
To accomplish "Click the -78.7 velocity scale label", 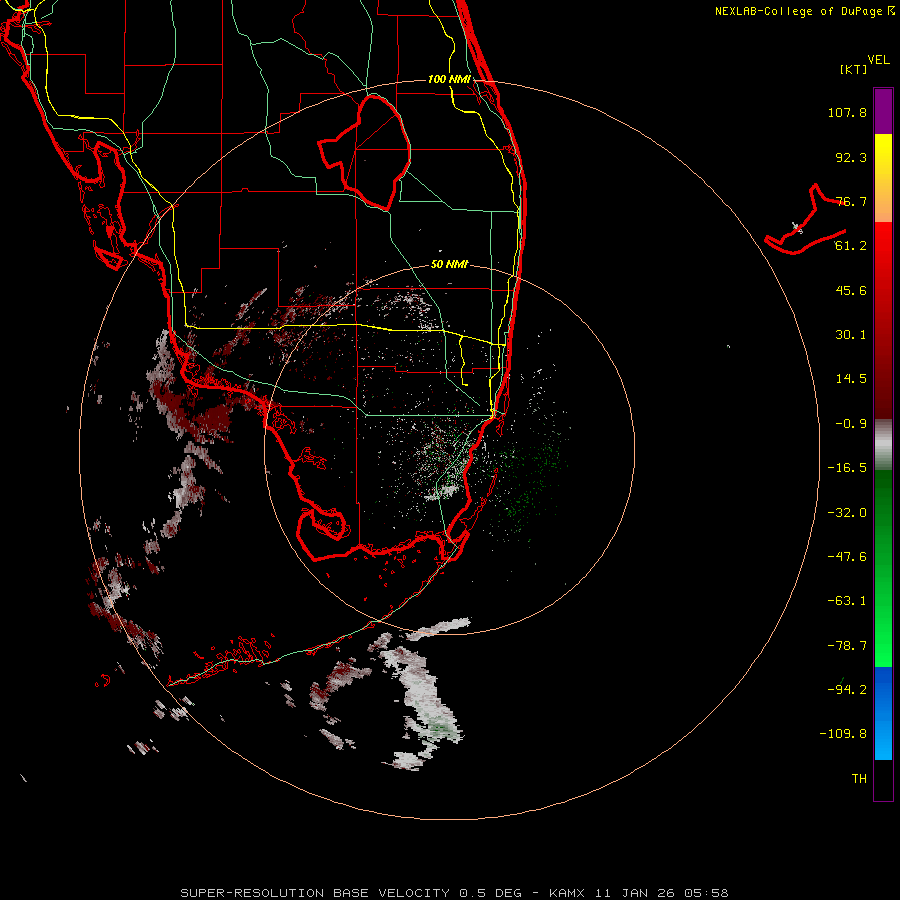I will pos(847,646).
